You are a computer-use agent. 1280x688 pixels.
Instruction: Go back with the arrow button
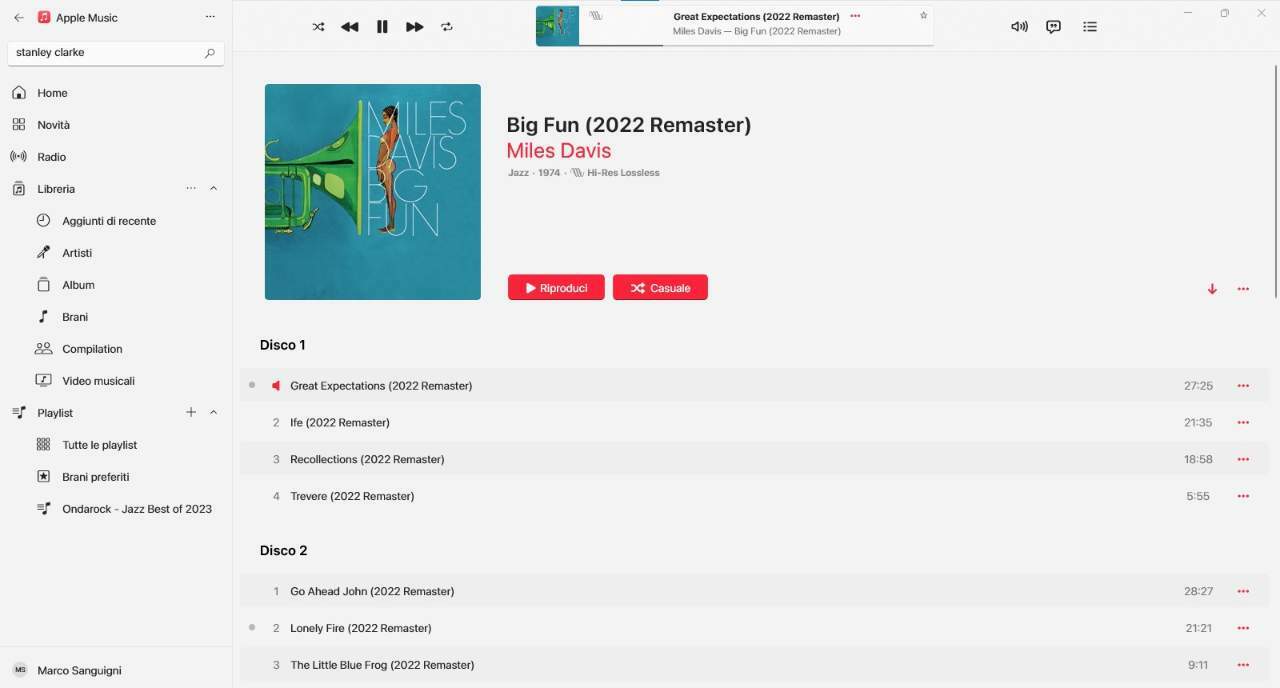click(x=18, y=17)
